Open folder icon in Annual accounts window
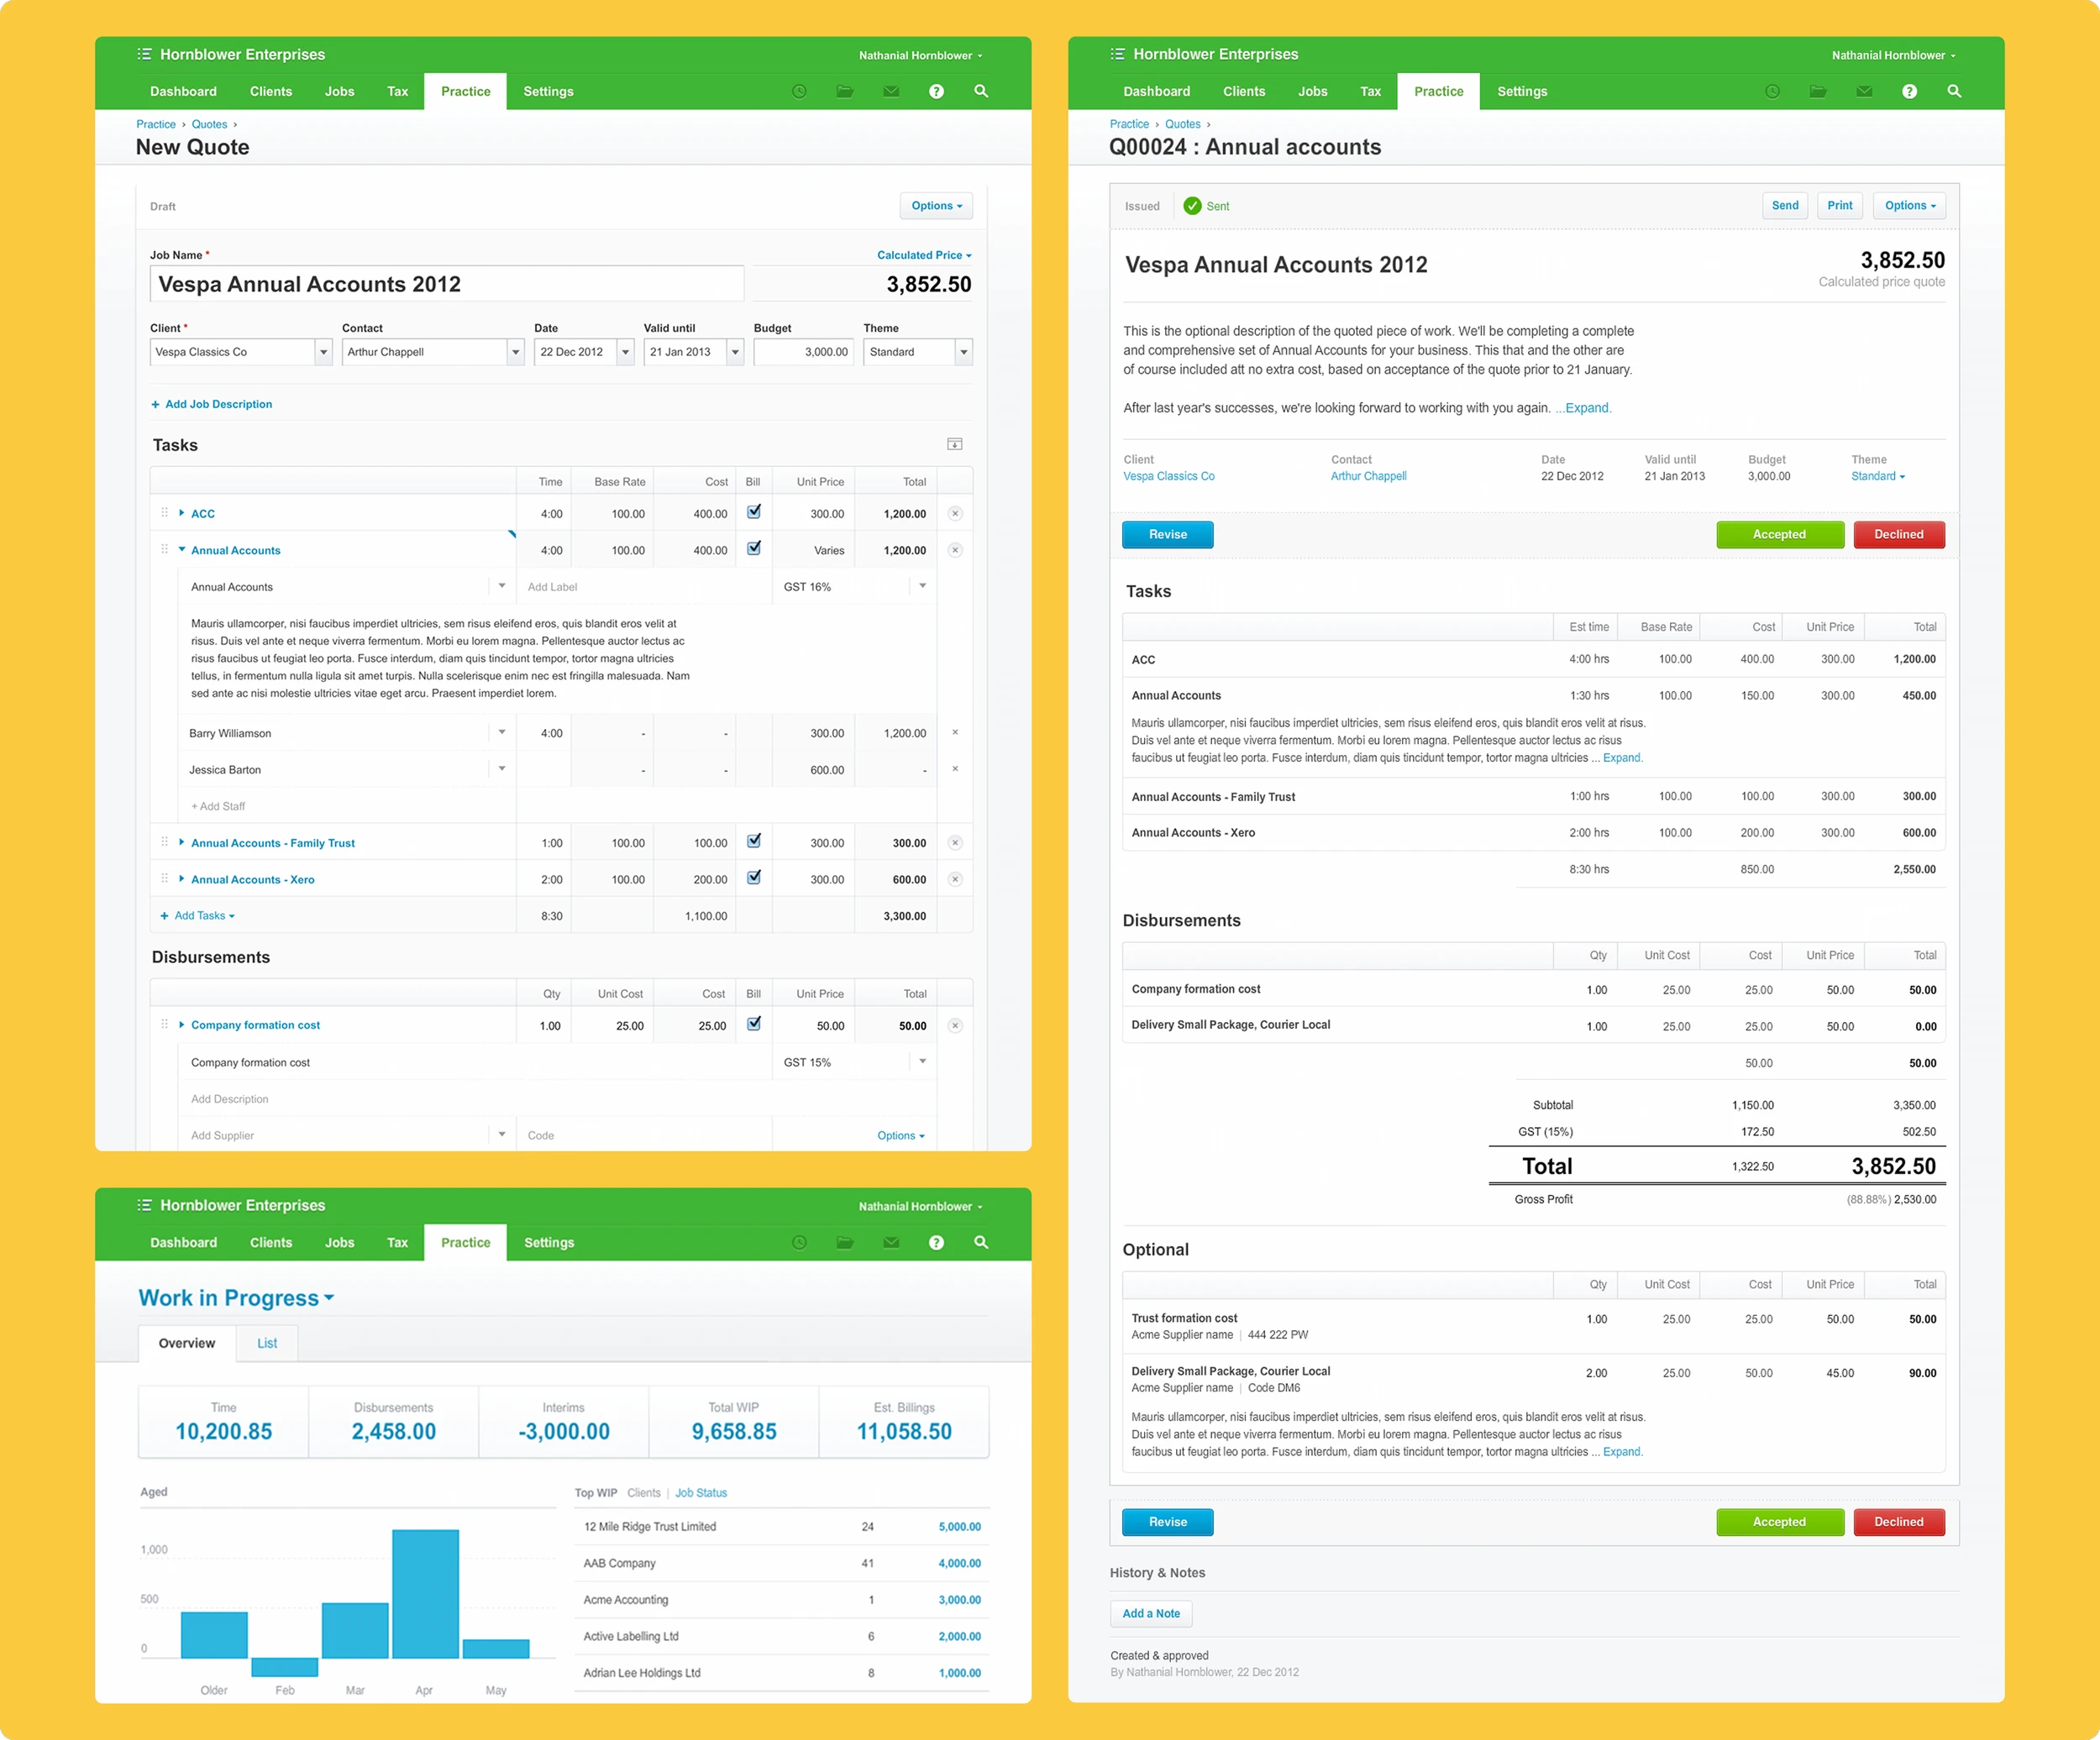 [x=1818, y=92]
